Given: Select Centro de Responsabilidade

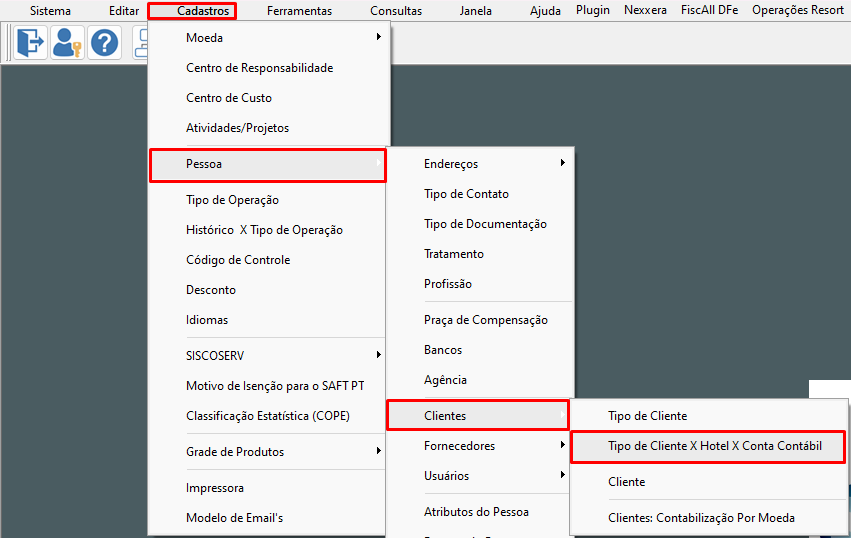Looking at the screenshot, I should pyautogui.click(x=269, y=68).
